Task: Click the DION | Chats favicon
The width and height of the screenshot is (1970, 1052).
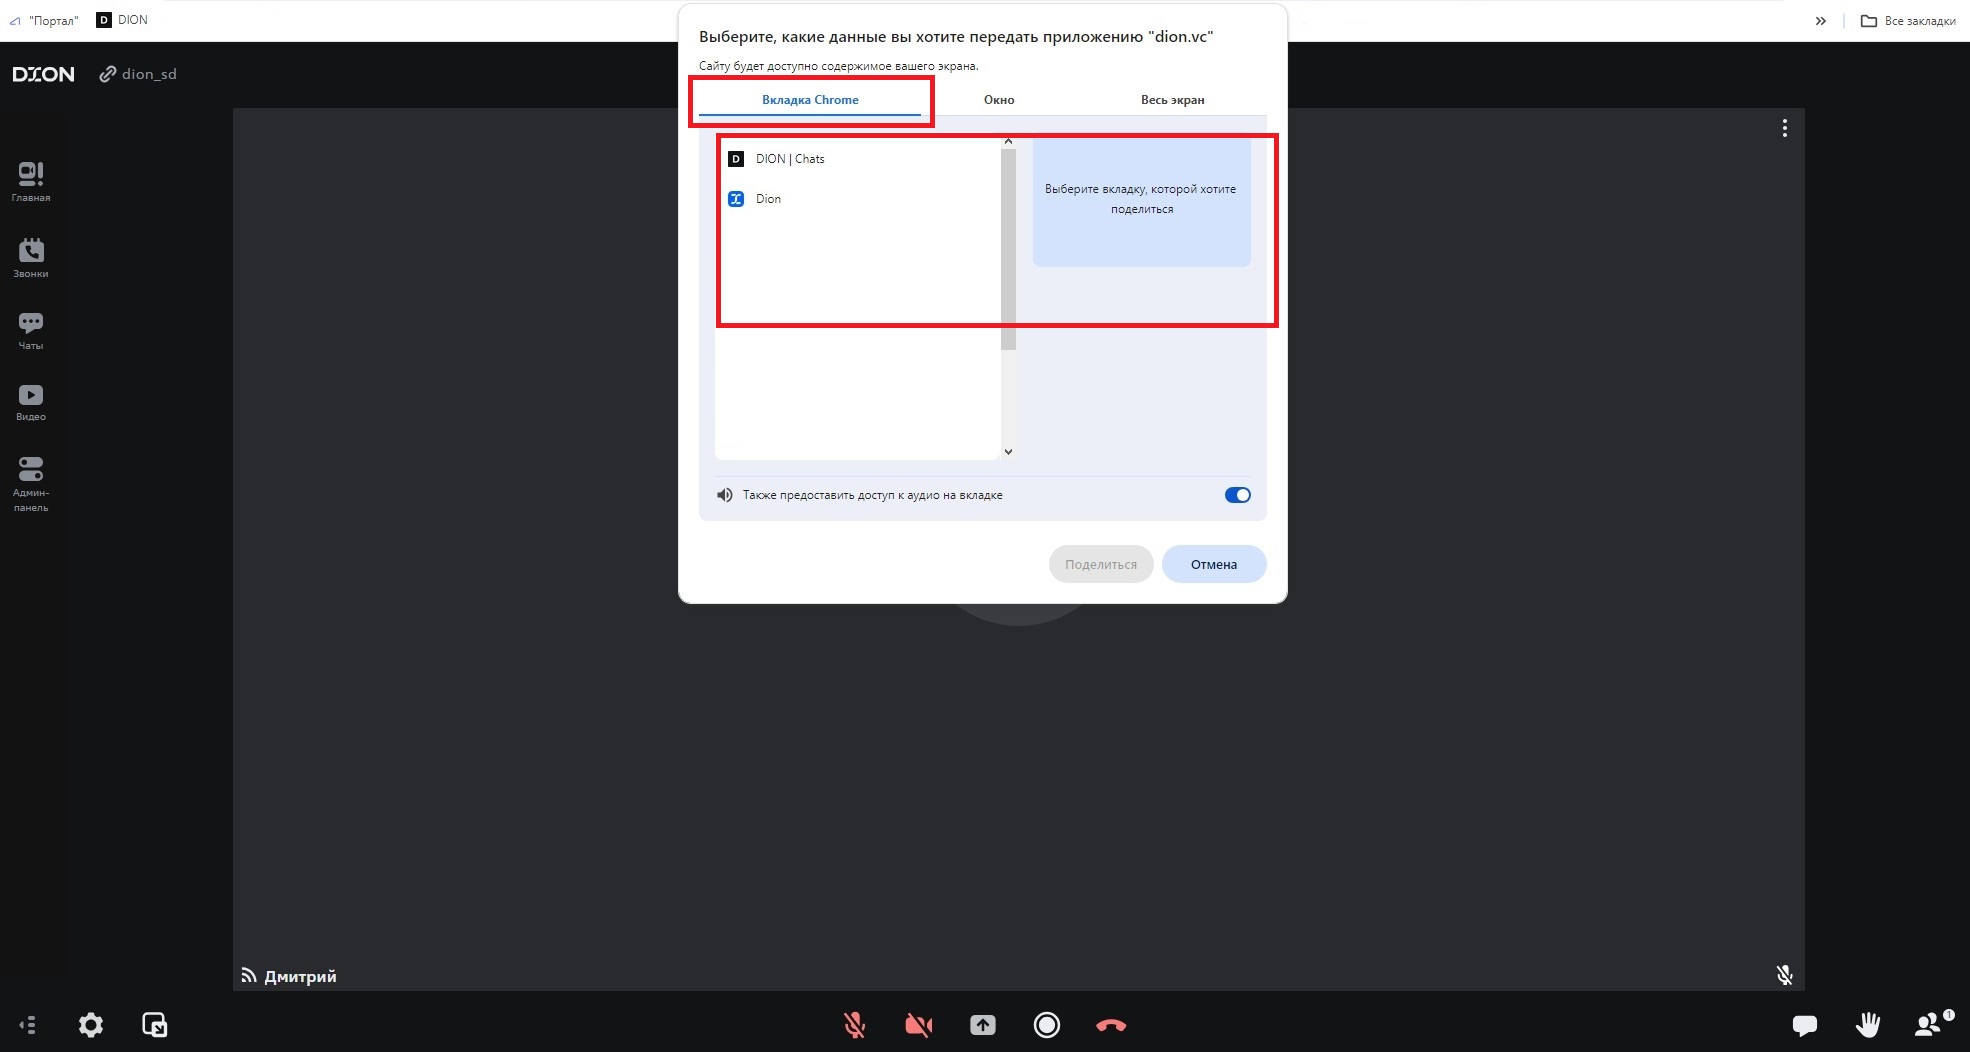Action: click(x=736, y=159)
